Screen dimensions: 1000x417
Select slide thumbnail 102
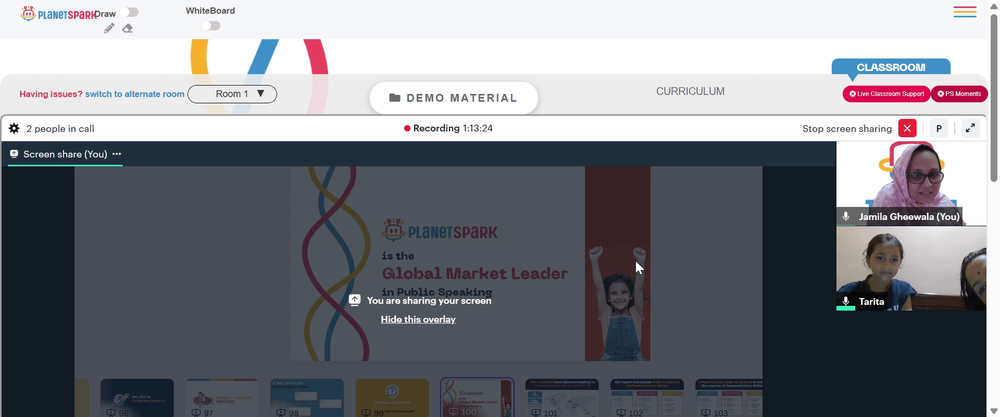[x=647, y=398]
